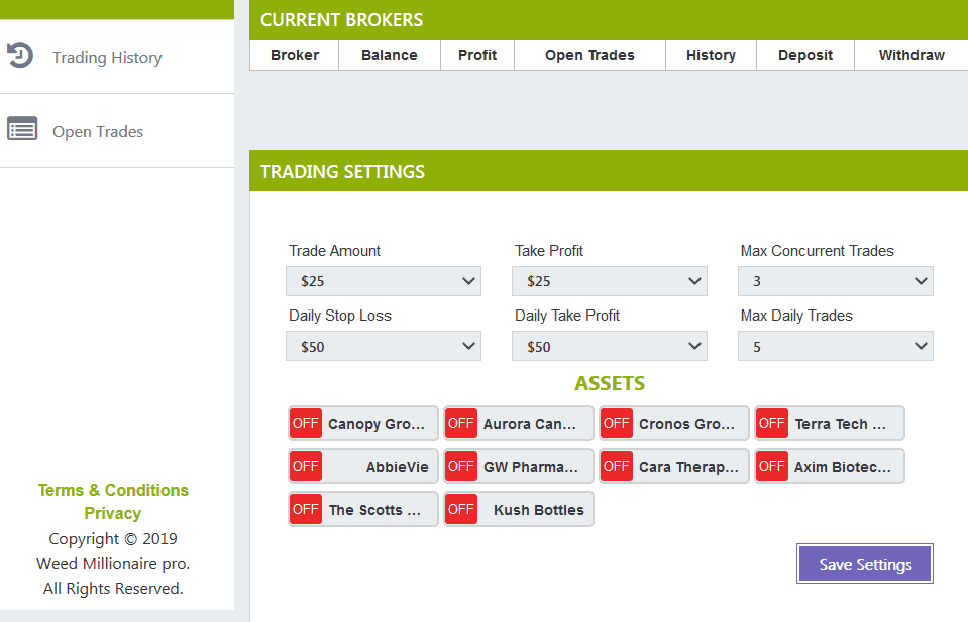Click the Deposit column header
968x622 pixels.
[x=805, y=56]
